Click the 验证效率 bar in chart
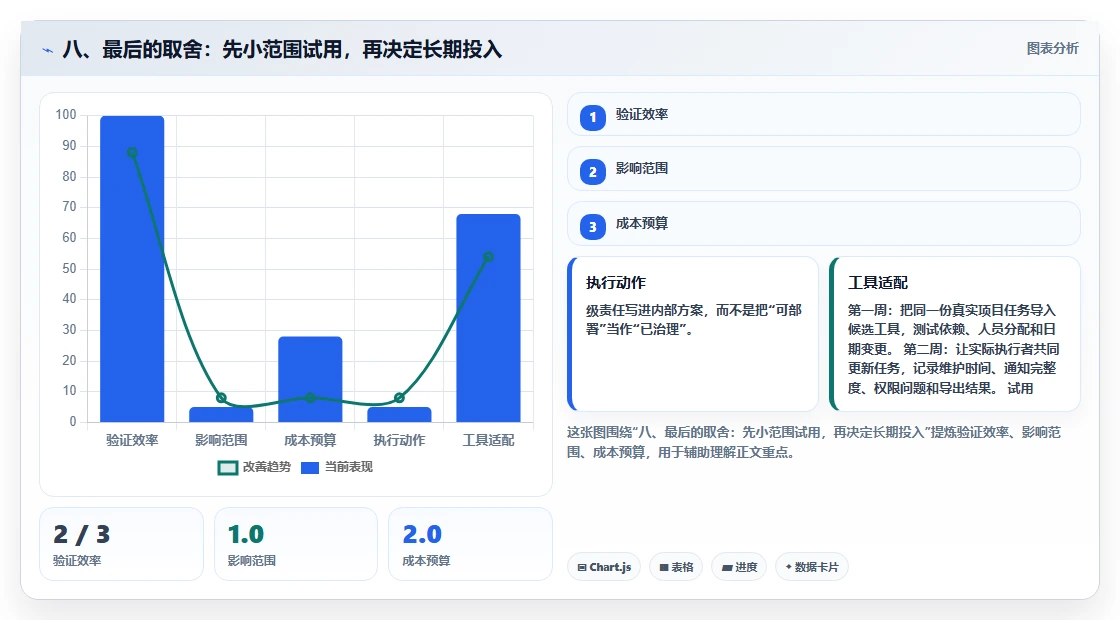The image size is (1120, 620). pos(132,269)
